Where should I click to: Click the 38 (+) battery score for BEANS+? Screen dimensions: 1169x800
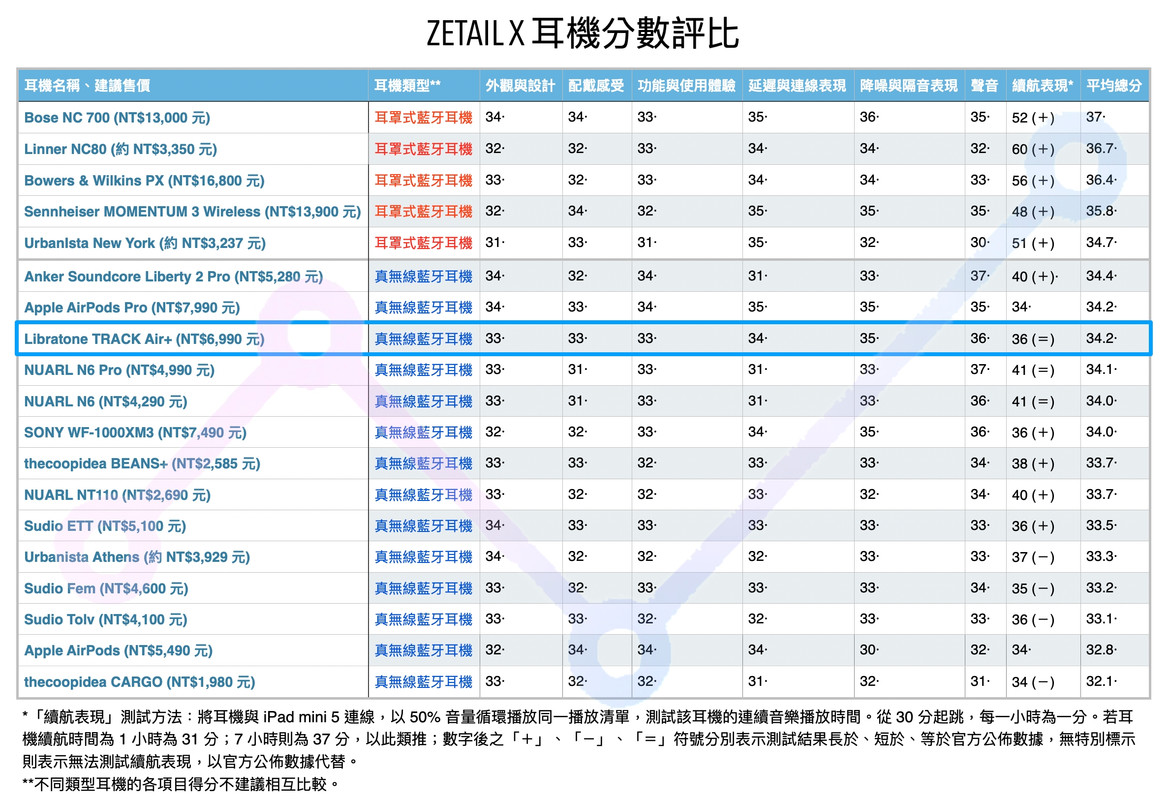(x=1033, y=464)
